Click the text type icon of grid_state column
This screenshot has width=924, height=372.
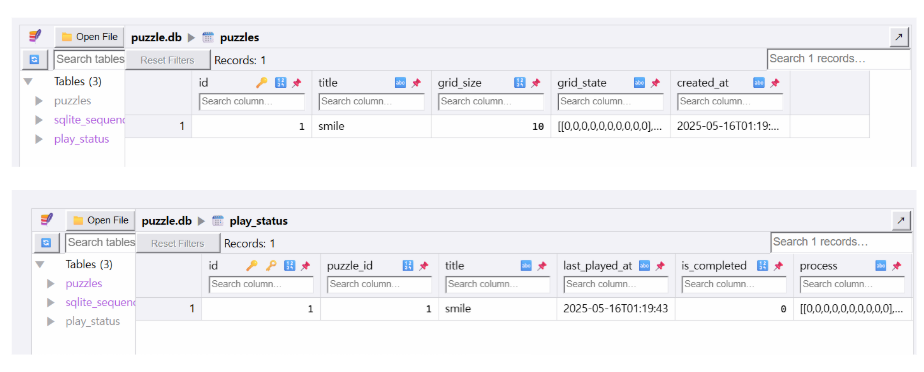639,83
